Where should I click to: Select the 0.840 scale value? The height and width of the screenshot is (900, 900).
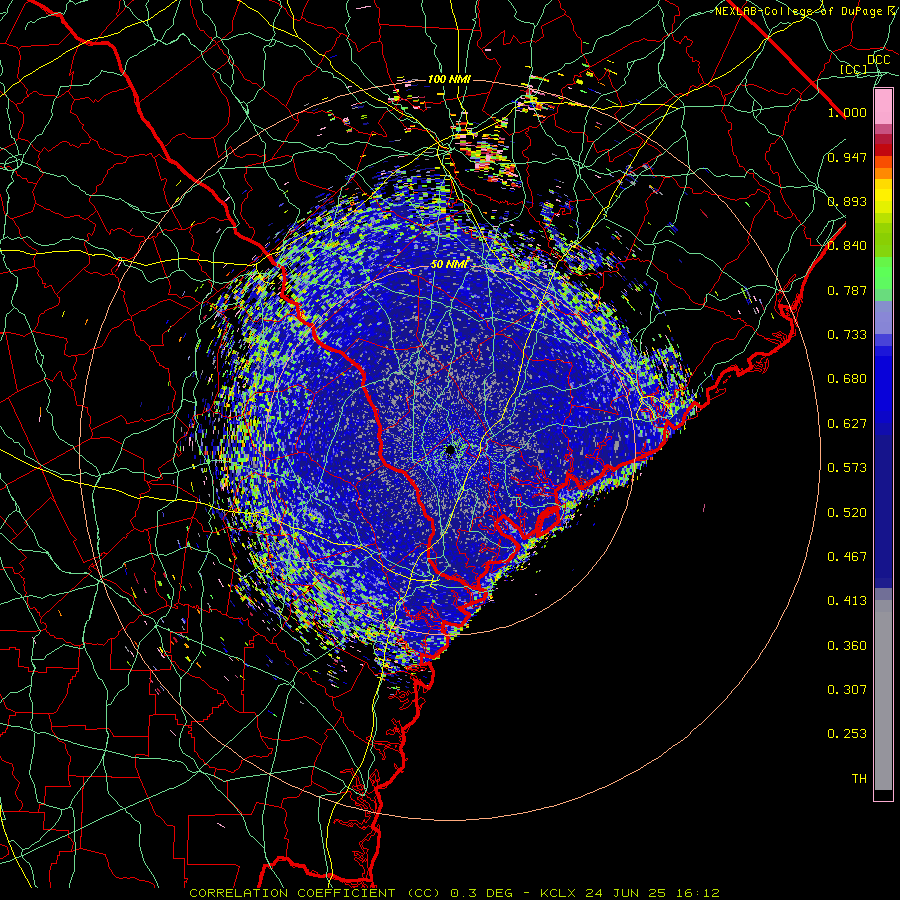pos(847,246)
